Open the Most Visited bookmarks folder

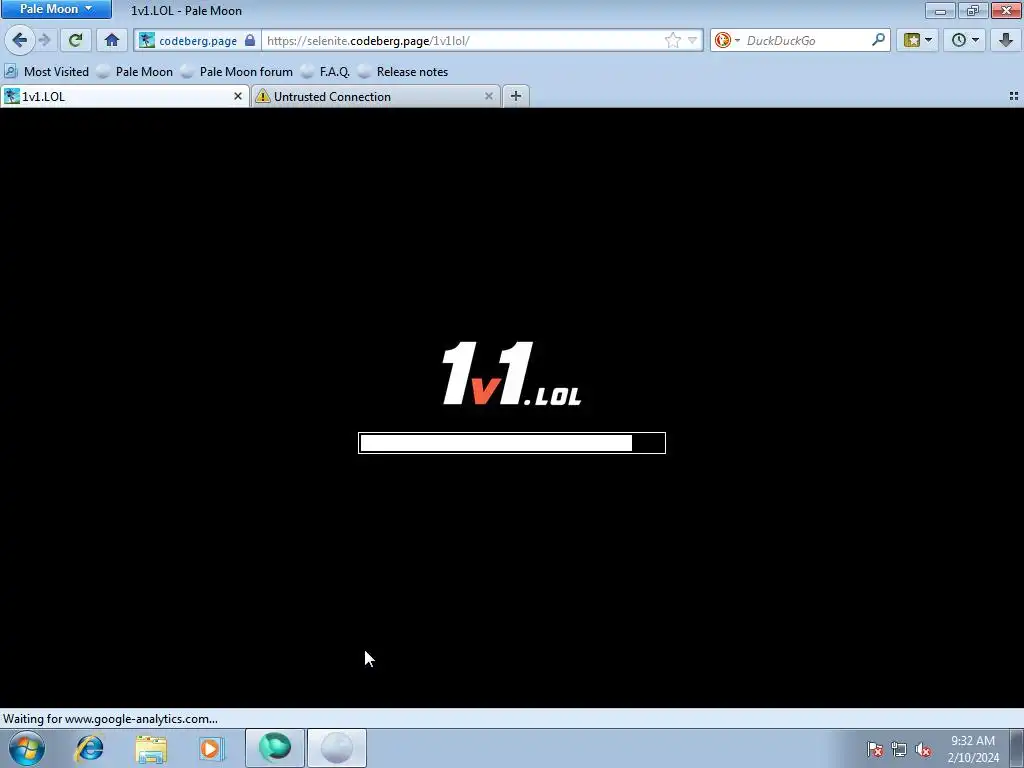(x=47, y=72)
